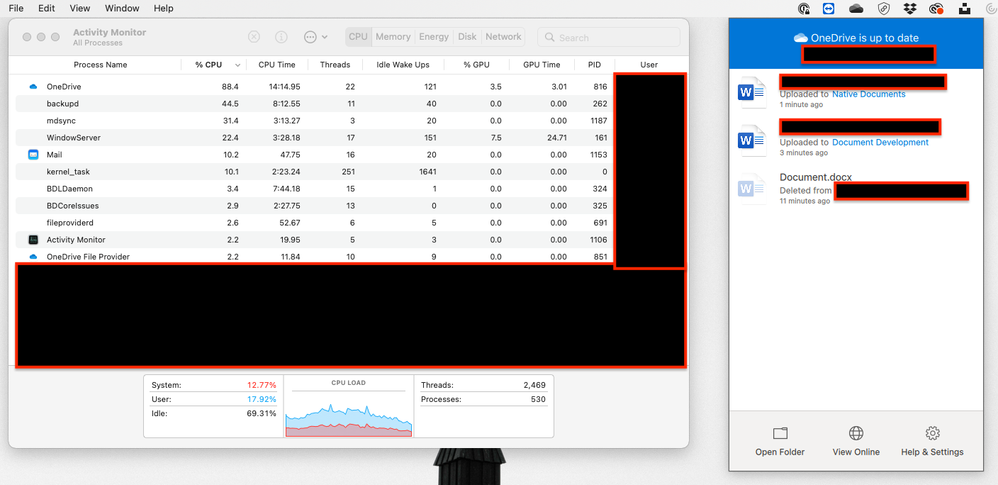Switch to the CPU tab
Image resolution: width=998 pixels, height=485 pixels.
358,37
